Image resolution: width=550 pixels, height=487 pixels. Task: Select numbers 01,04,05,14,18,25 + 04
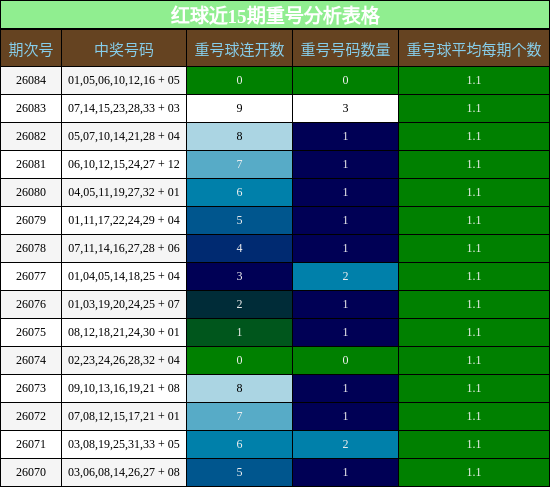(x=124, y=276)
